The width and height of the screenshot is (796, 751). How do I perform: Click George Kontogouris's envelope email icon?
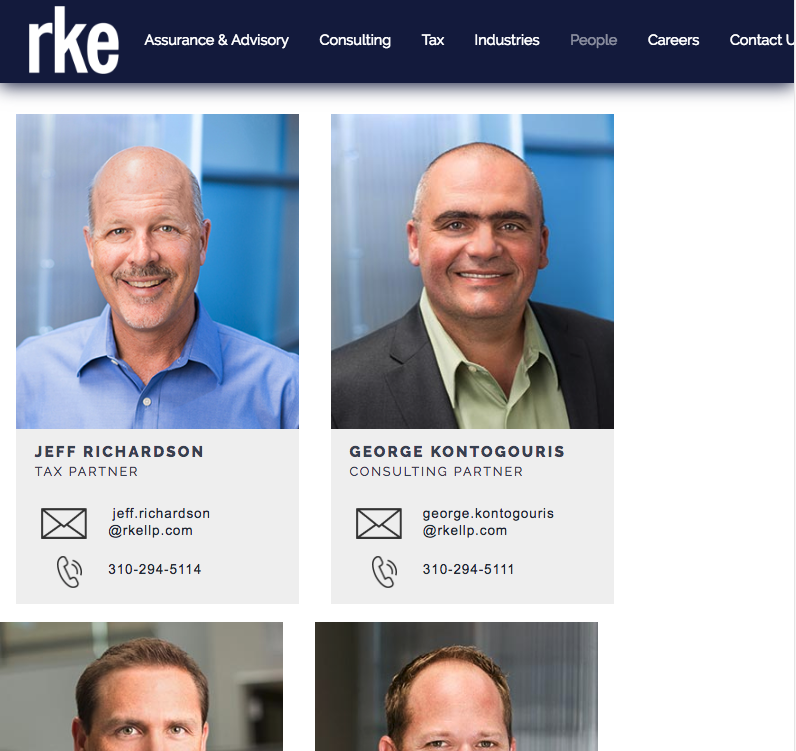(x=379, y=524)
